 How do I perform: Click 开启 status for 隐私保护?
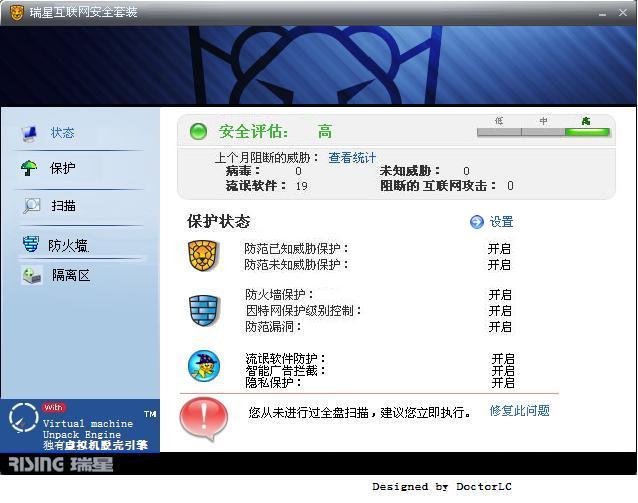tap(503, 383)
